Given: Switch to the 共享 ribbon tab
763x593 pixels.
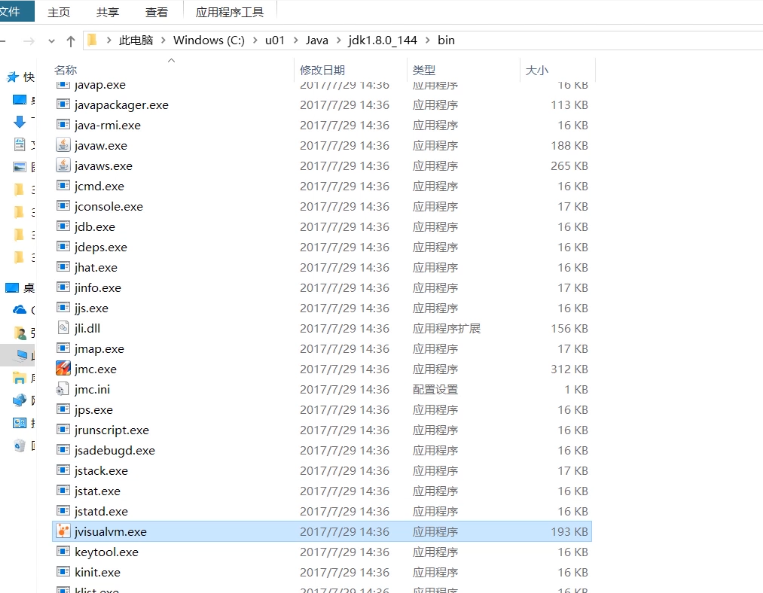Looking at the screenshot, I should [108, 12].
